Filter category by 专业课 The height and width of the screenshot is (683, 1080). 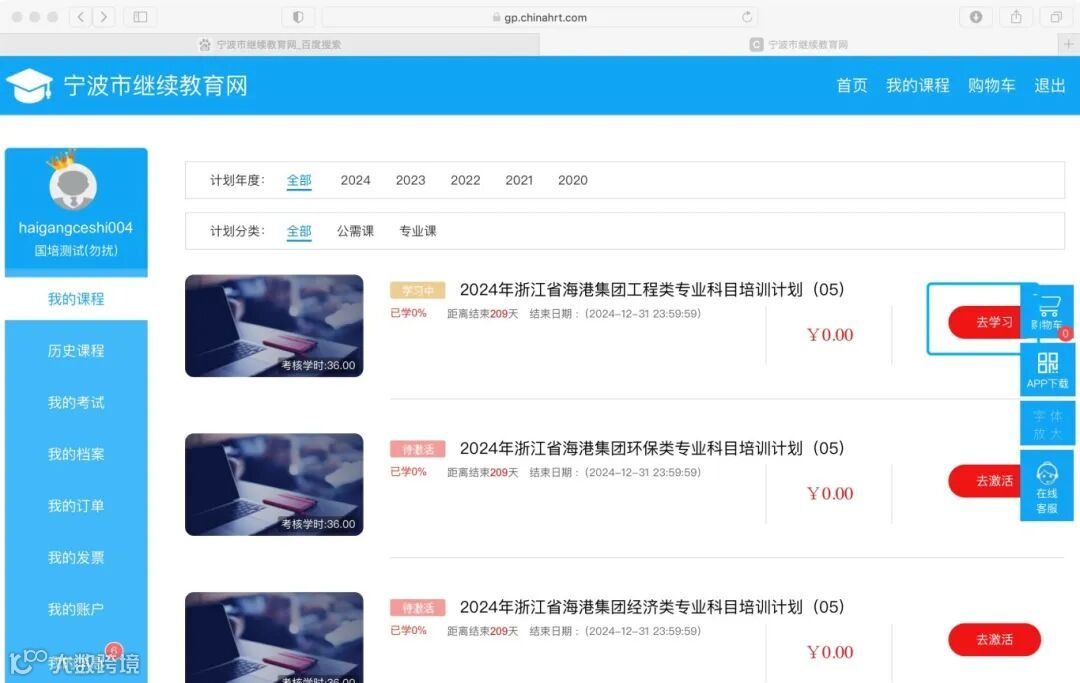coord(417,231)
